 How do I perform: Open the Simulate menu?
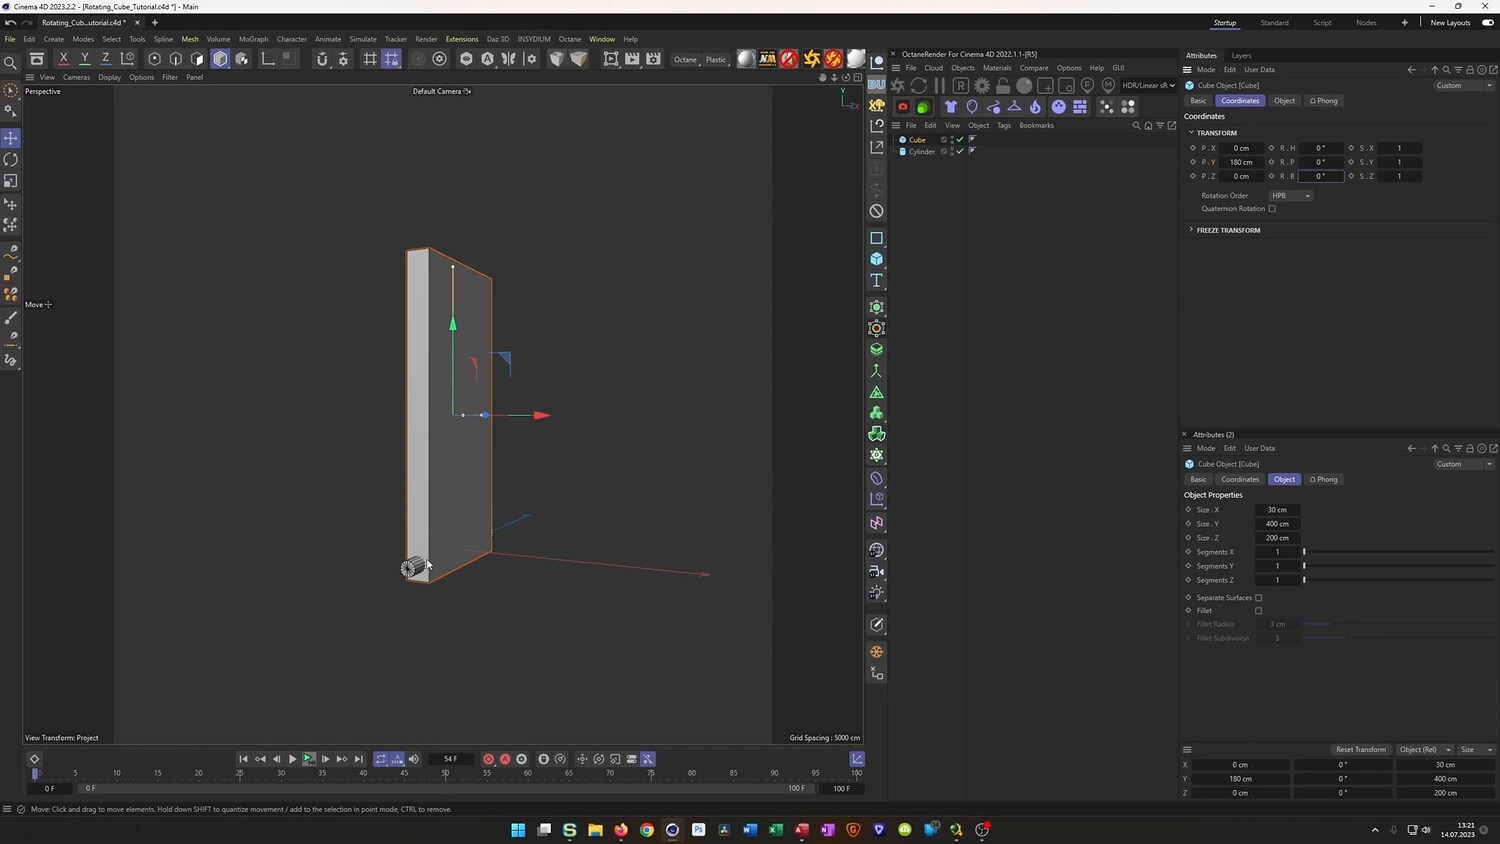click(363, 39)
